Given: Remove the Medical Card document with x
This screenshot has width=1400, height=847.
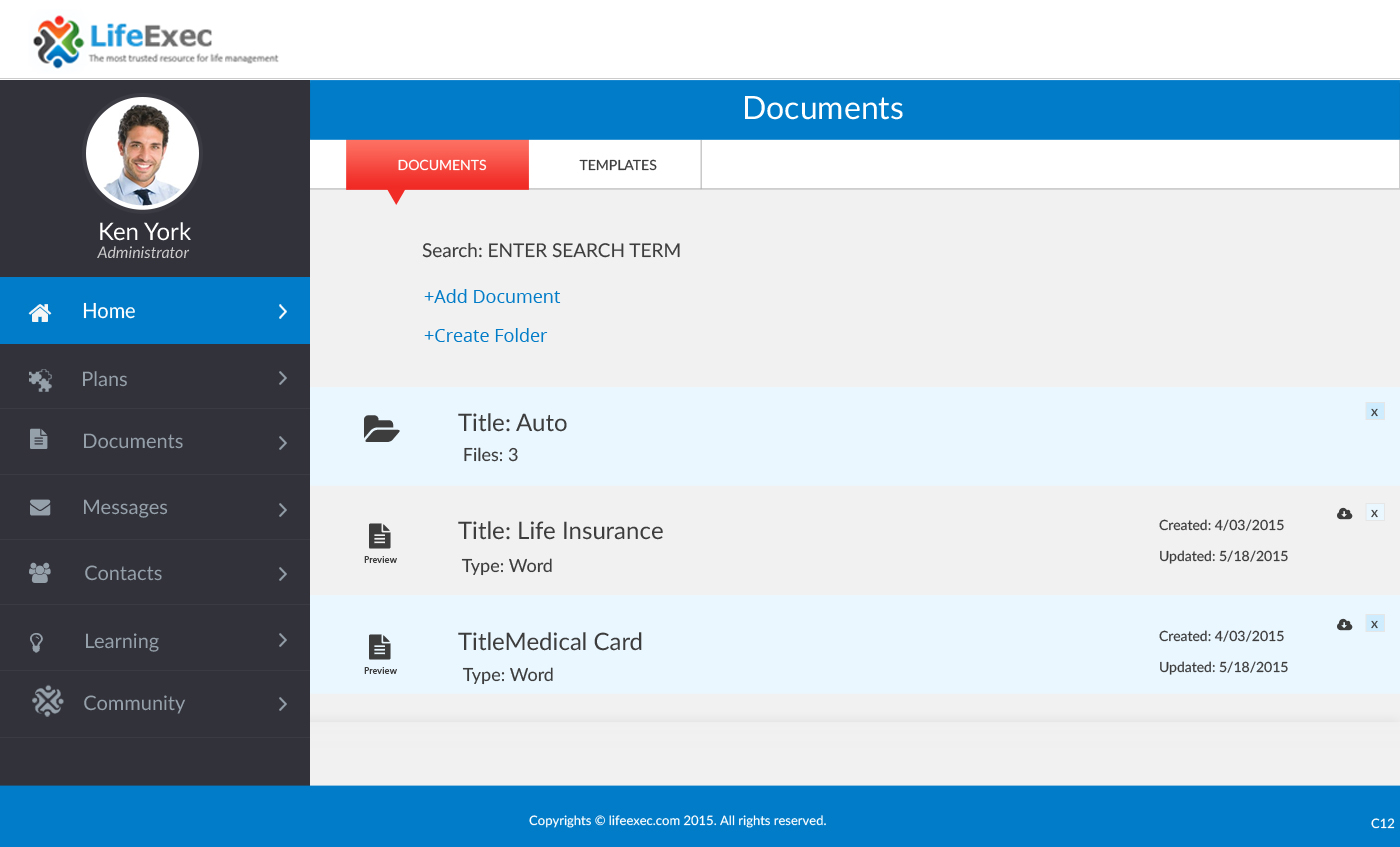Looking at the screenshot, I should 1375,623.
